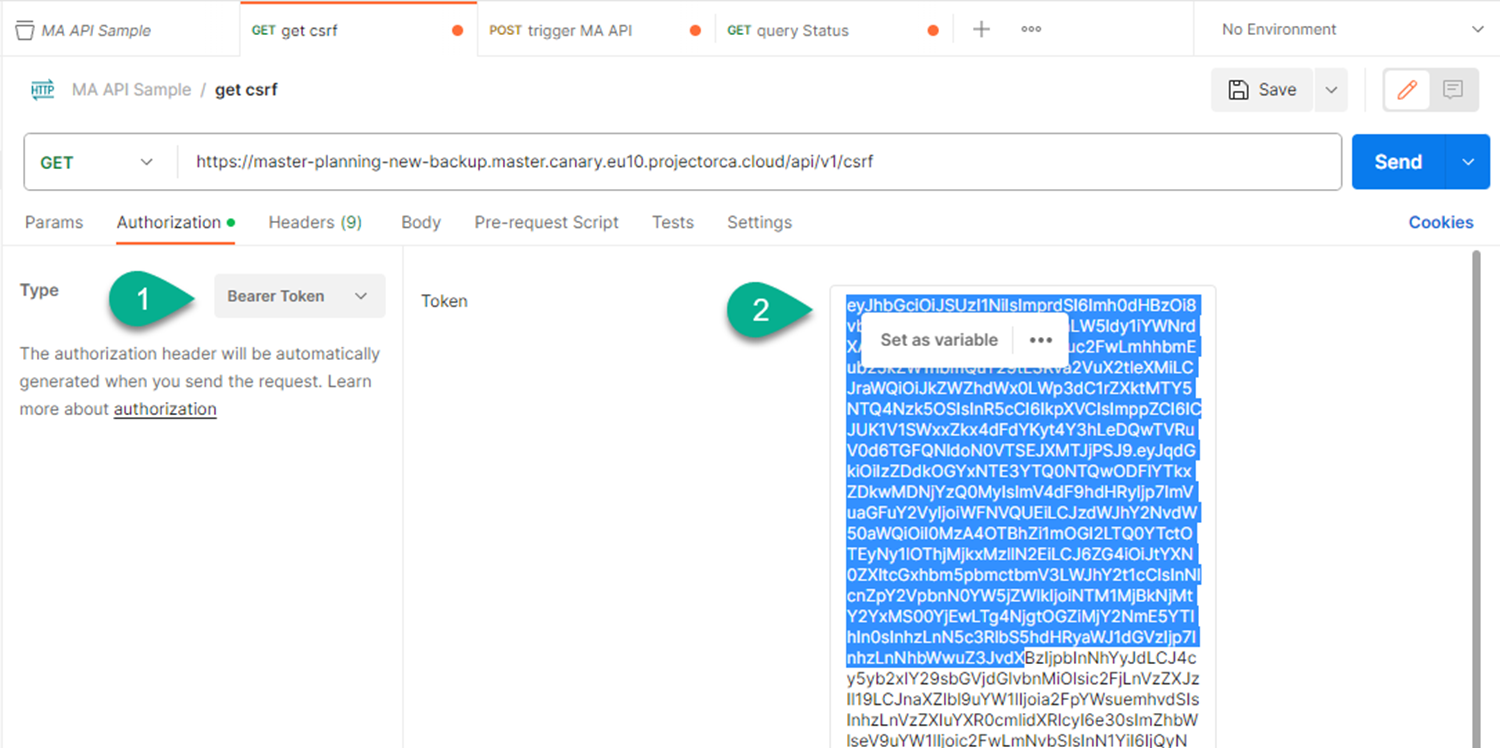Open the tab options three-dot menu
The width and height of the screenshot is (1500, 748).
tap(1031, 30)
